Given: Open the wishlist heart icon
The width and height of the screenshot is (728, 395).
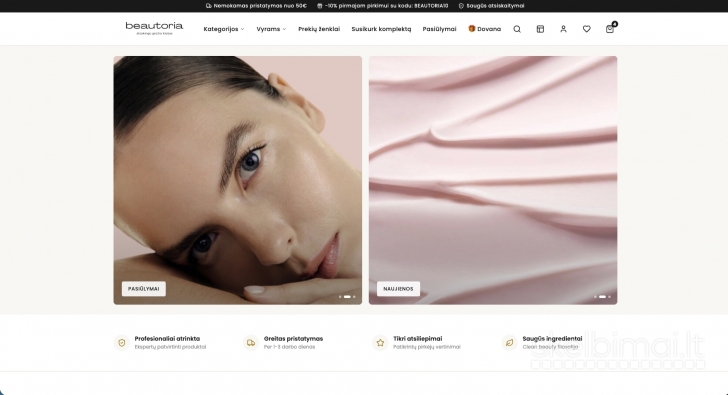Looking at the screenshot, I should (586, 29).
